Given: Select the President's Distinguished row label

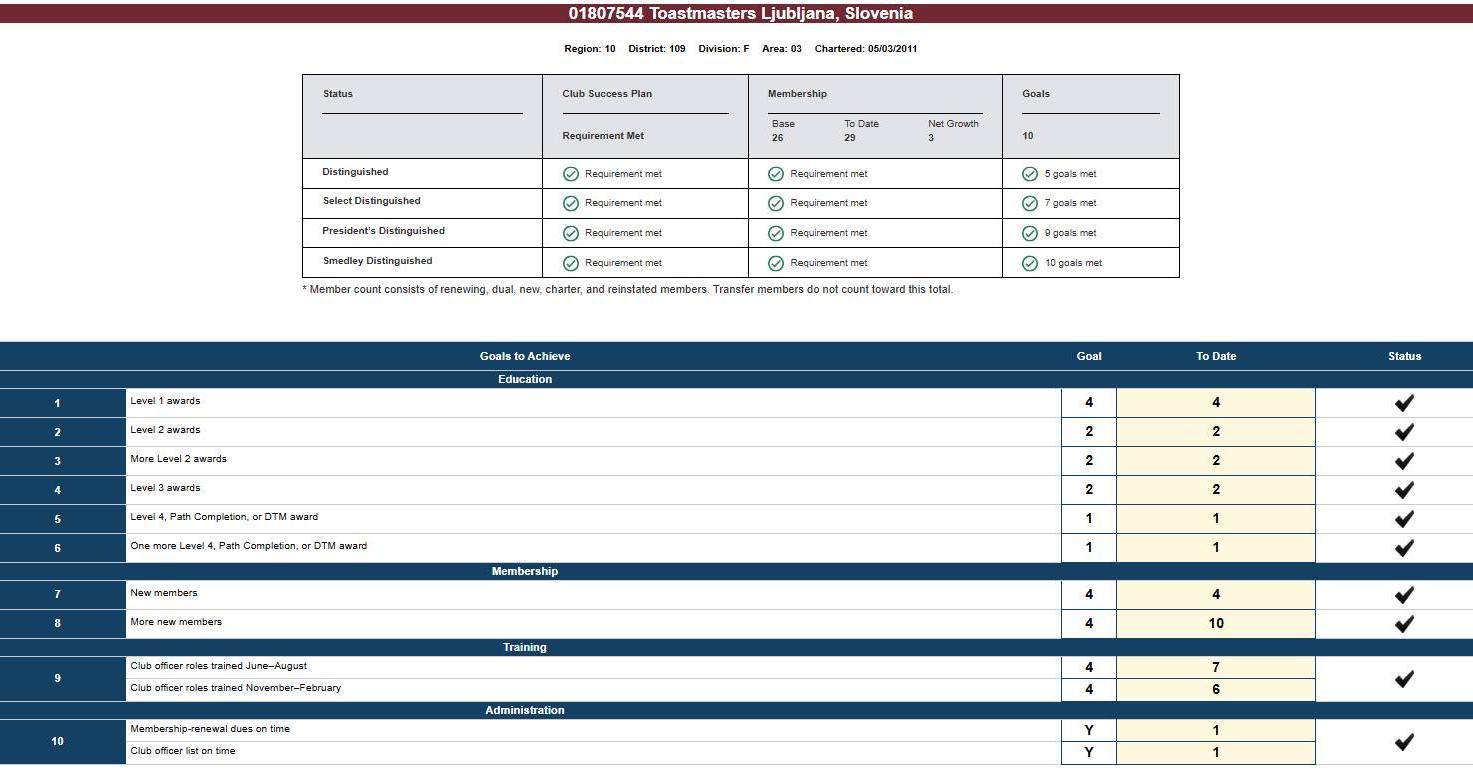Looking at the screenshot, I should pyautogui.click(x=383, y=231).
